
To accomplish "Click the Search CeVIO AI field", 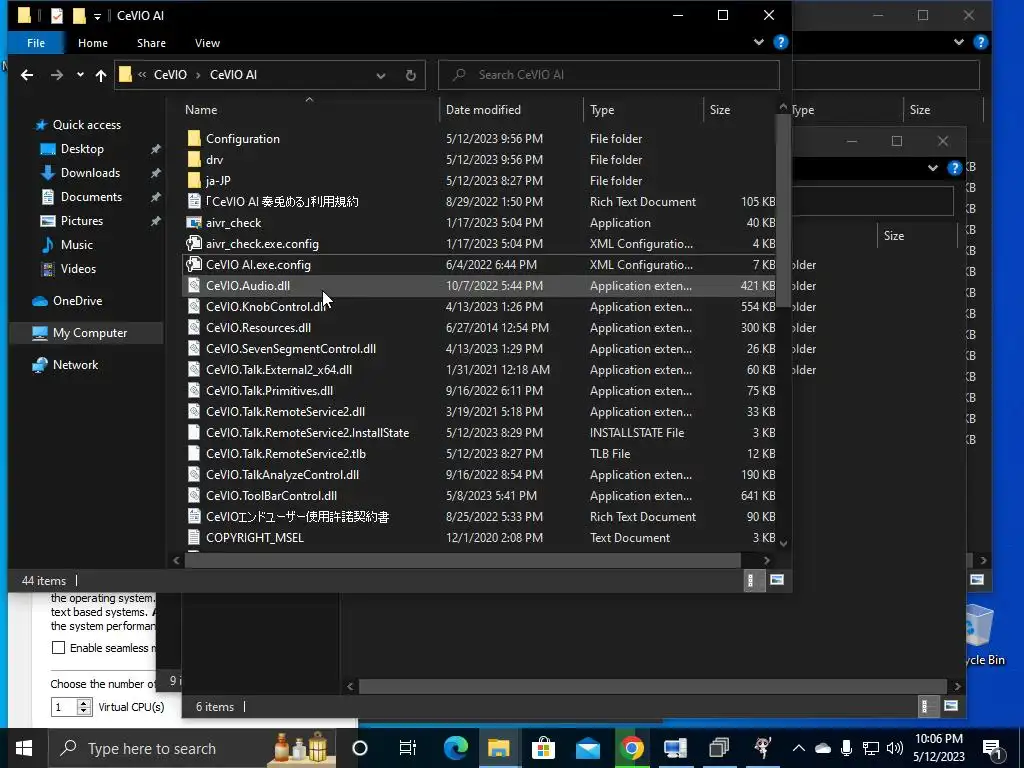I will coord(609,75).
